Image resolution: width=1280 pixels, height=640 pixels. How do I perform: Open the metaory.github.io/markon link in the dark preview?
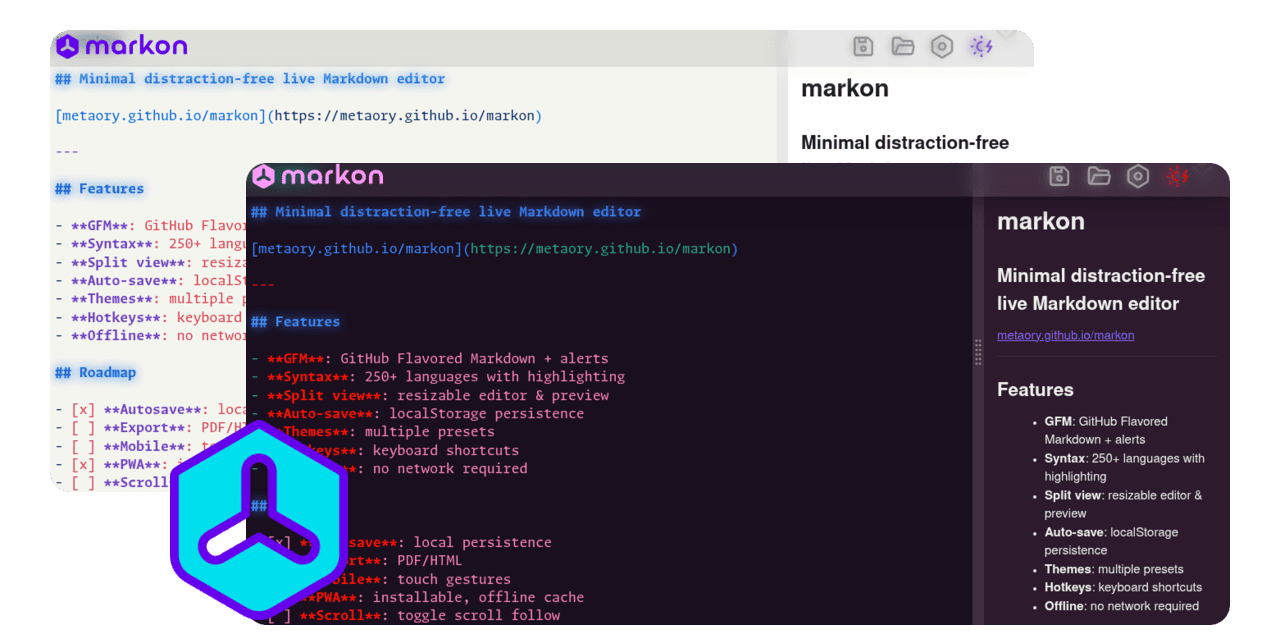point(1065,335)
